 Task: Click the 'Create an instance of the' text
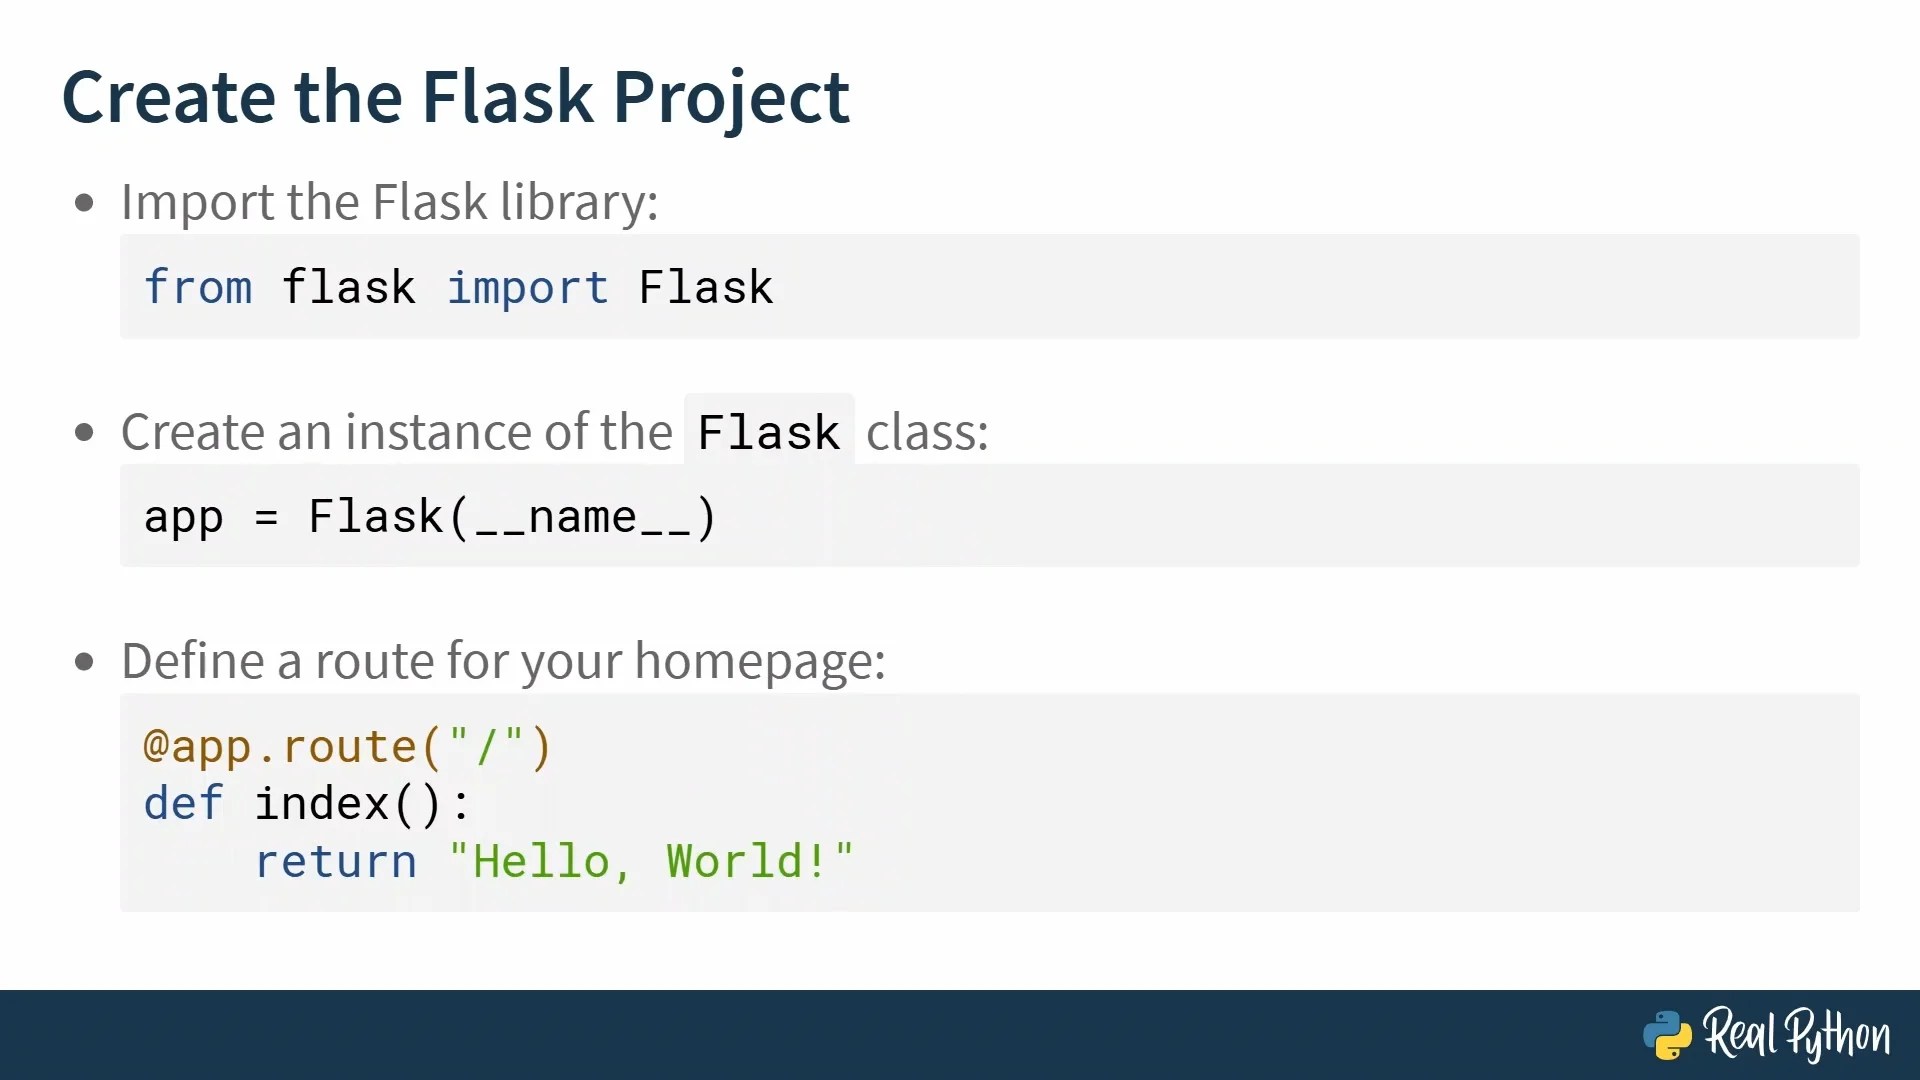(x=396, y=432)
